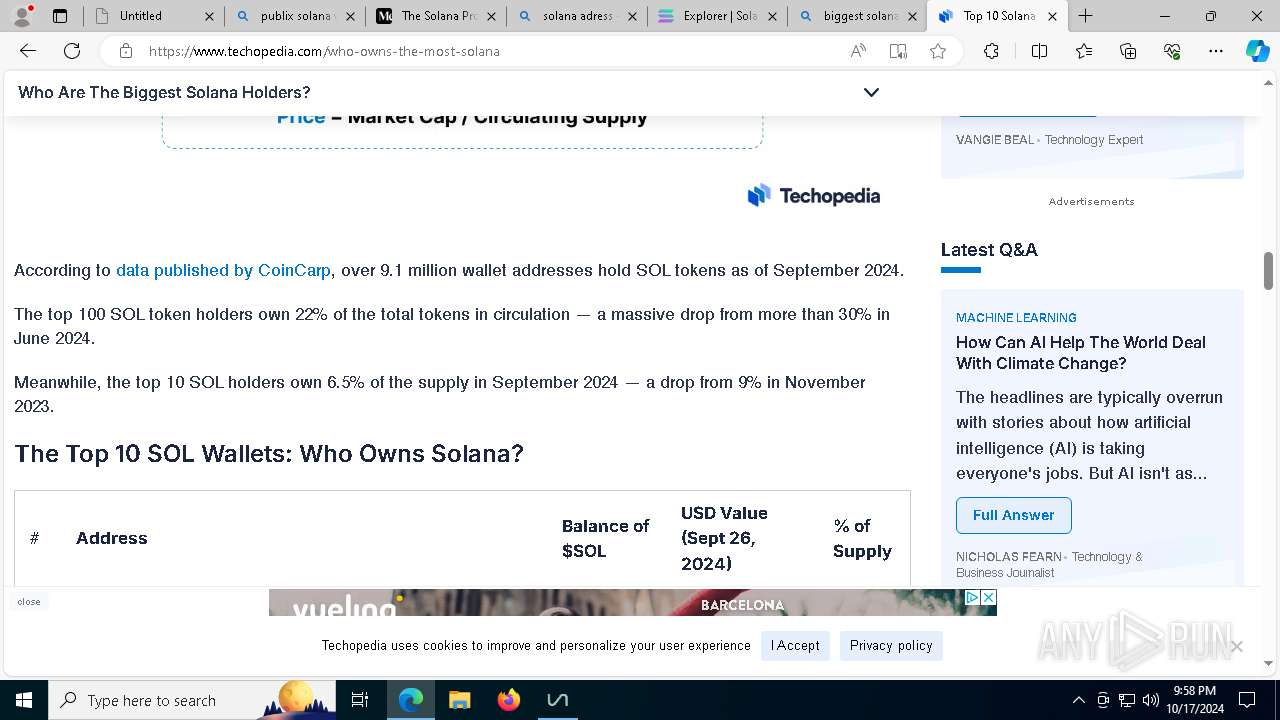
Task: Refresh the current page
Action: pyautogui.click(x=72, y=51)
